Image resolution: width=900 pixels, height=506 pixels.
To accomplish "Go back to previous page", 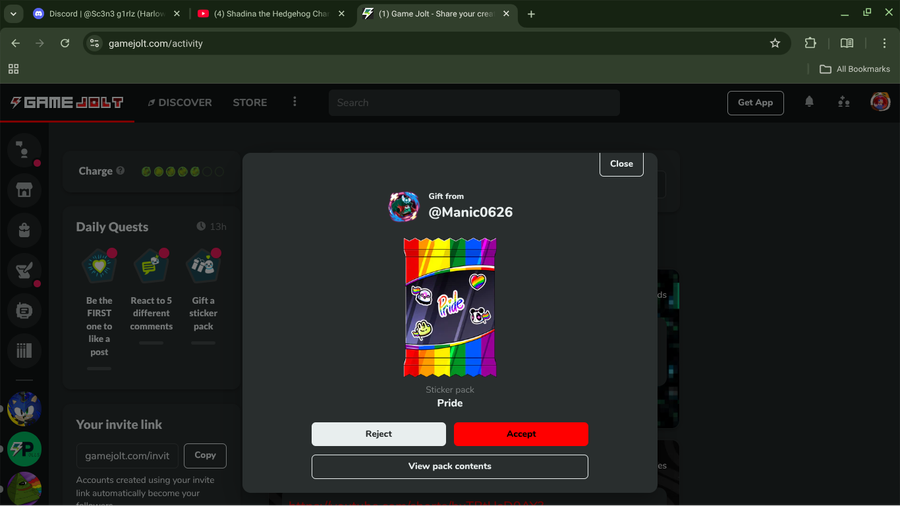I will pyautogui.click(x=15, y=44).
